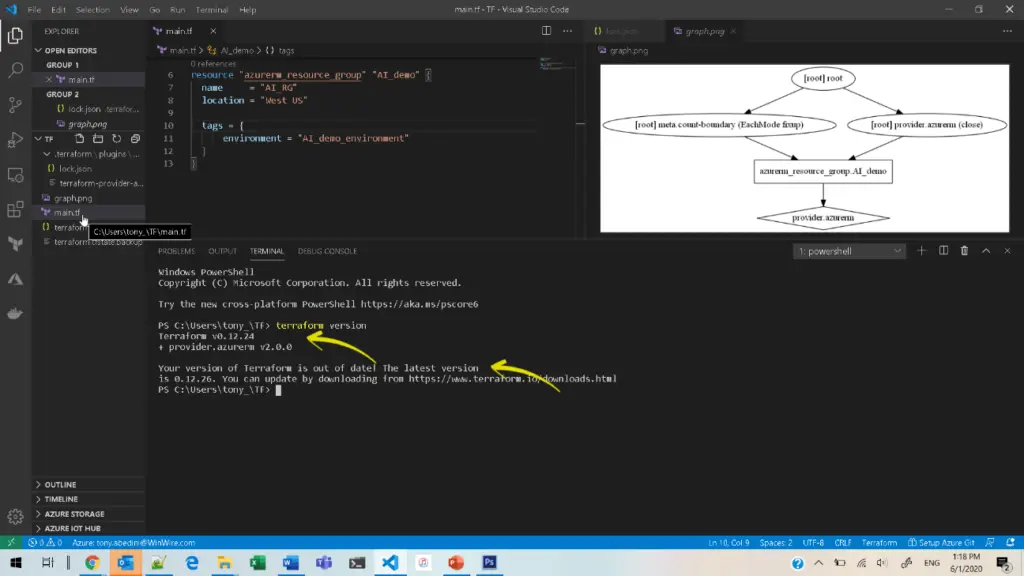The height and width of the screenshot is (576, 1024).
Task: Create new folder in TF folder
Action: click(x=98, y=138)
